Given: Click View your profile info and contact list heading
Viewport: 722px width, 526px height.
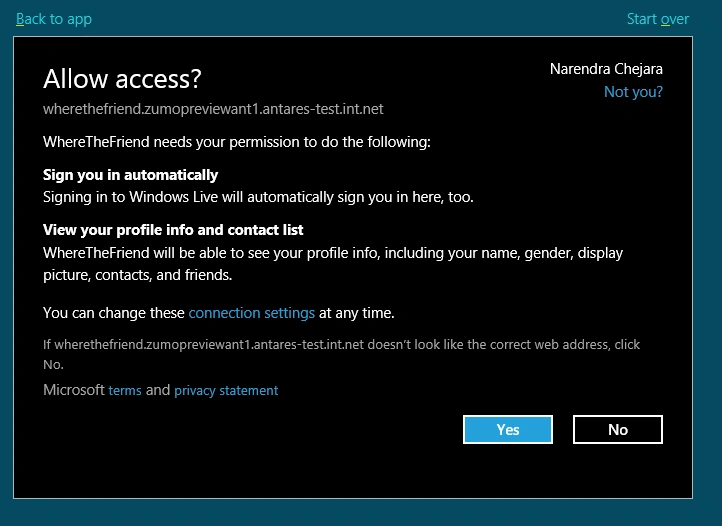Looking at the screenshot, I should pyautogui.click(x=173, y=230).
